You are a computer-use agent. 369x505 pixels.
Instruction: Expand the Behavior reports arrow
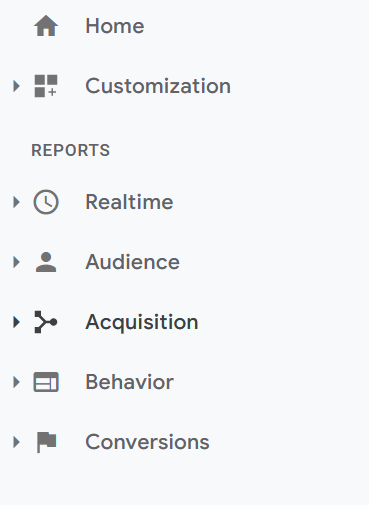coord(16,382)
